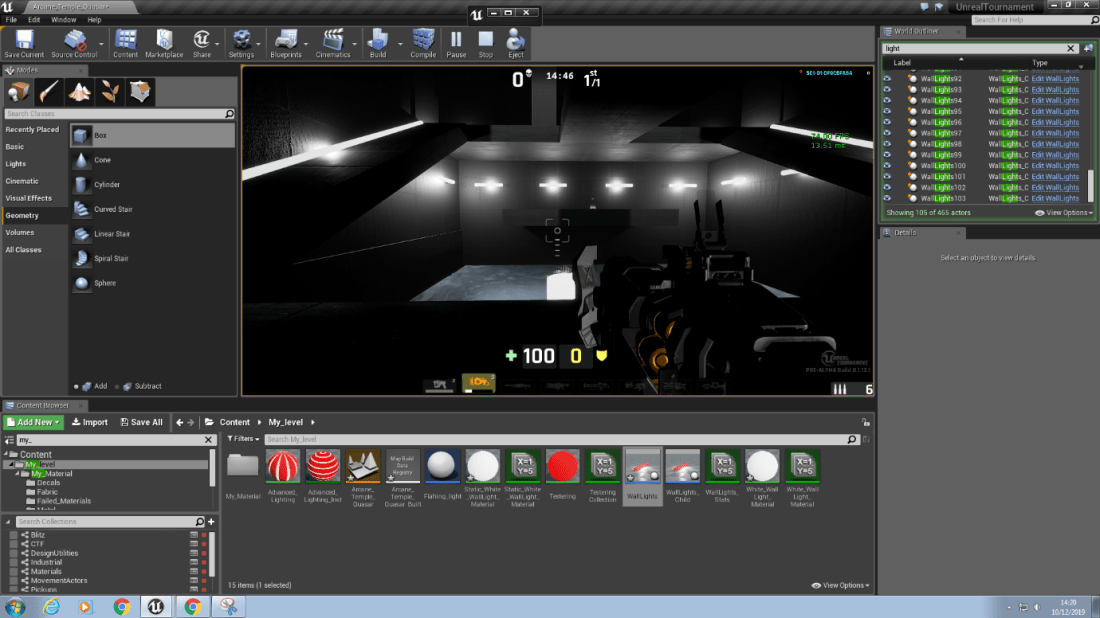Pause the running game simulation

click(456, 42)
